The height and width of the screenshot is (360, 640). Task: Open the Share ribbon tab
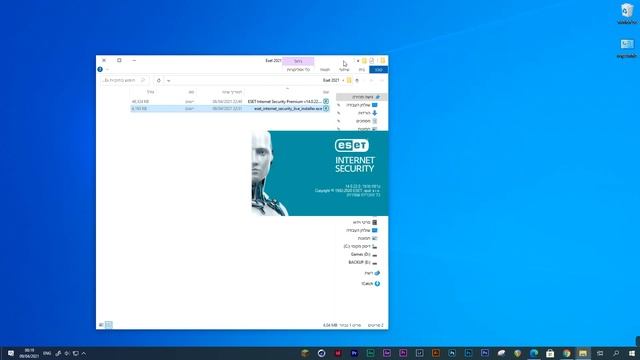[x=344, y=70]
